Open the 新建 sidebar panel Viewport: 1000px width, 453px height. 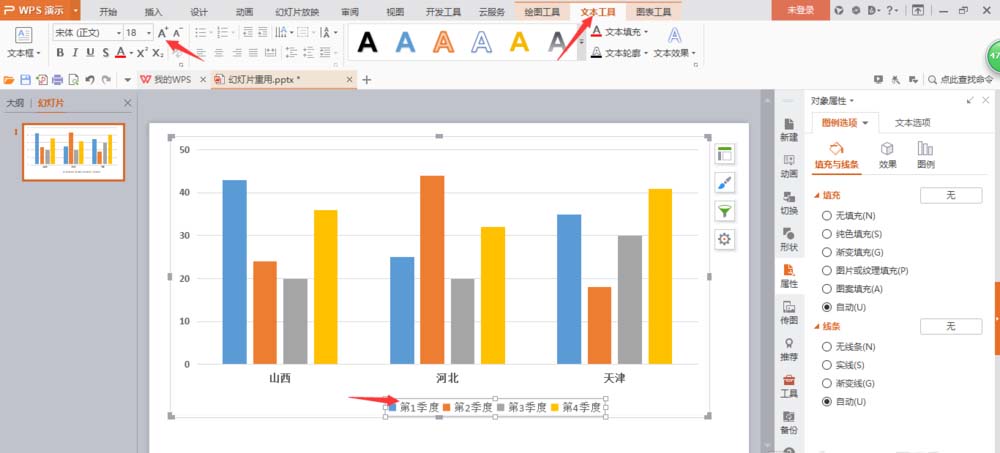tap(789, 130)
